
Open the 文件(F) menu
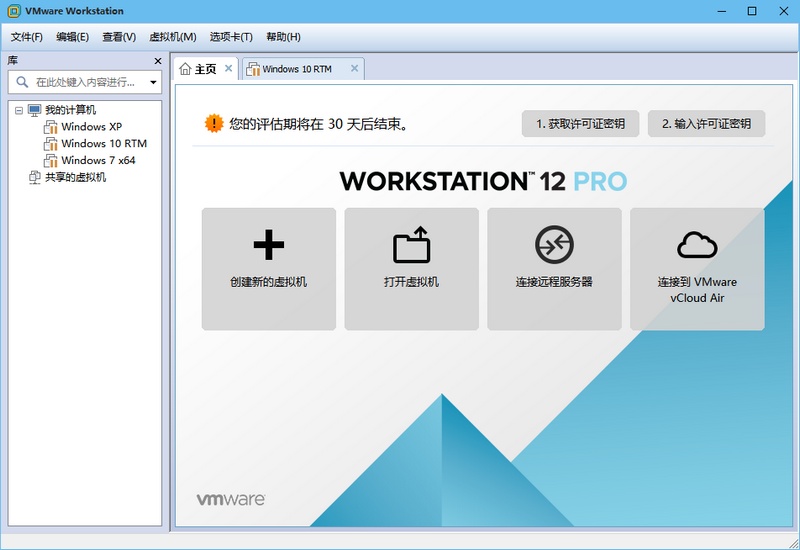tap(27, 37)
